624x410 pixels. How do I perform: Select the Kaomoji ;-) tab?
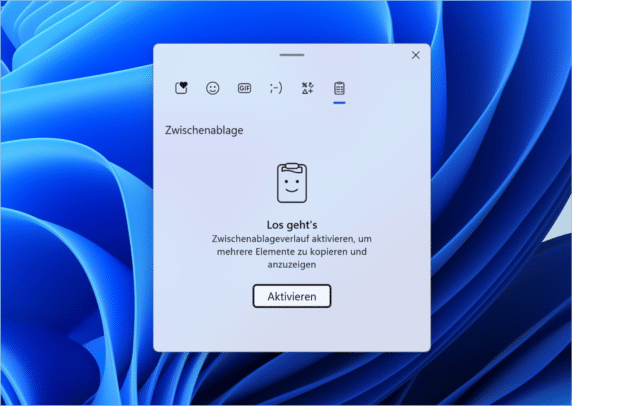275,88
